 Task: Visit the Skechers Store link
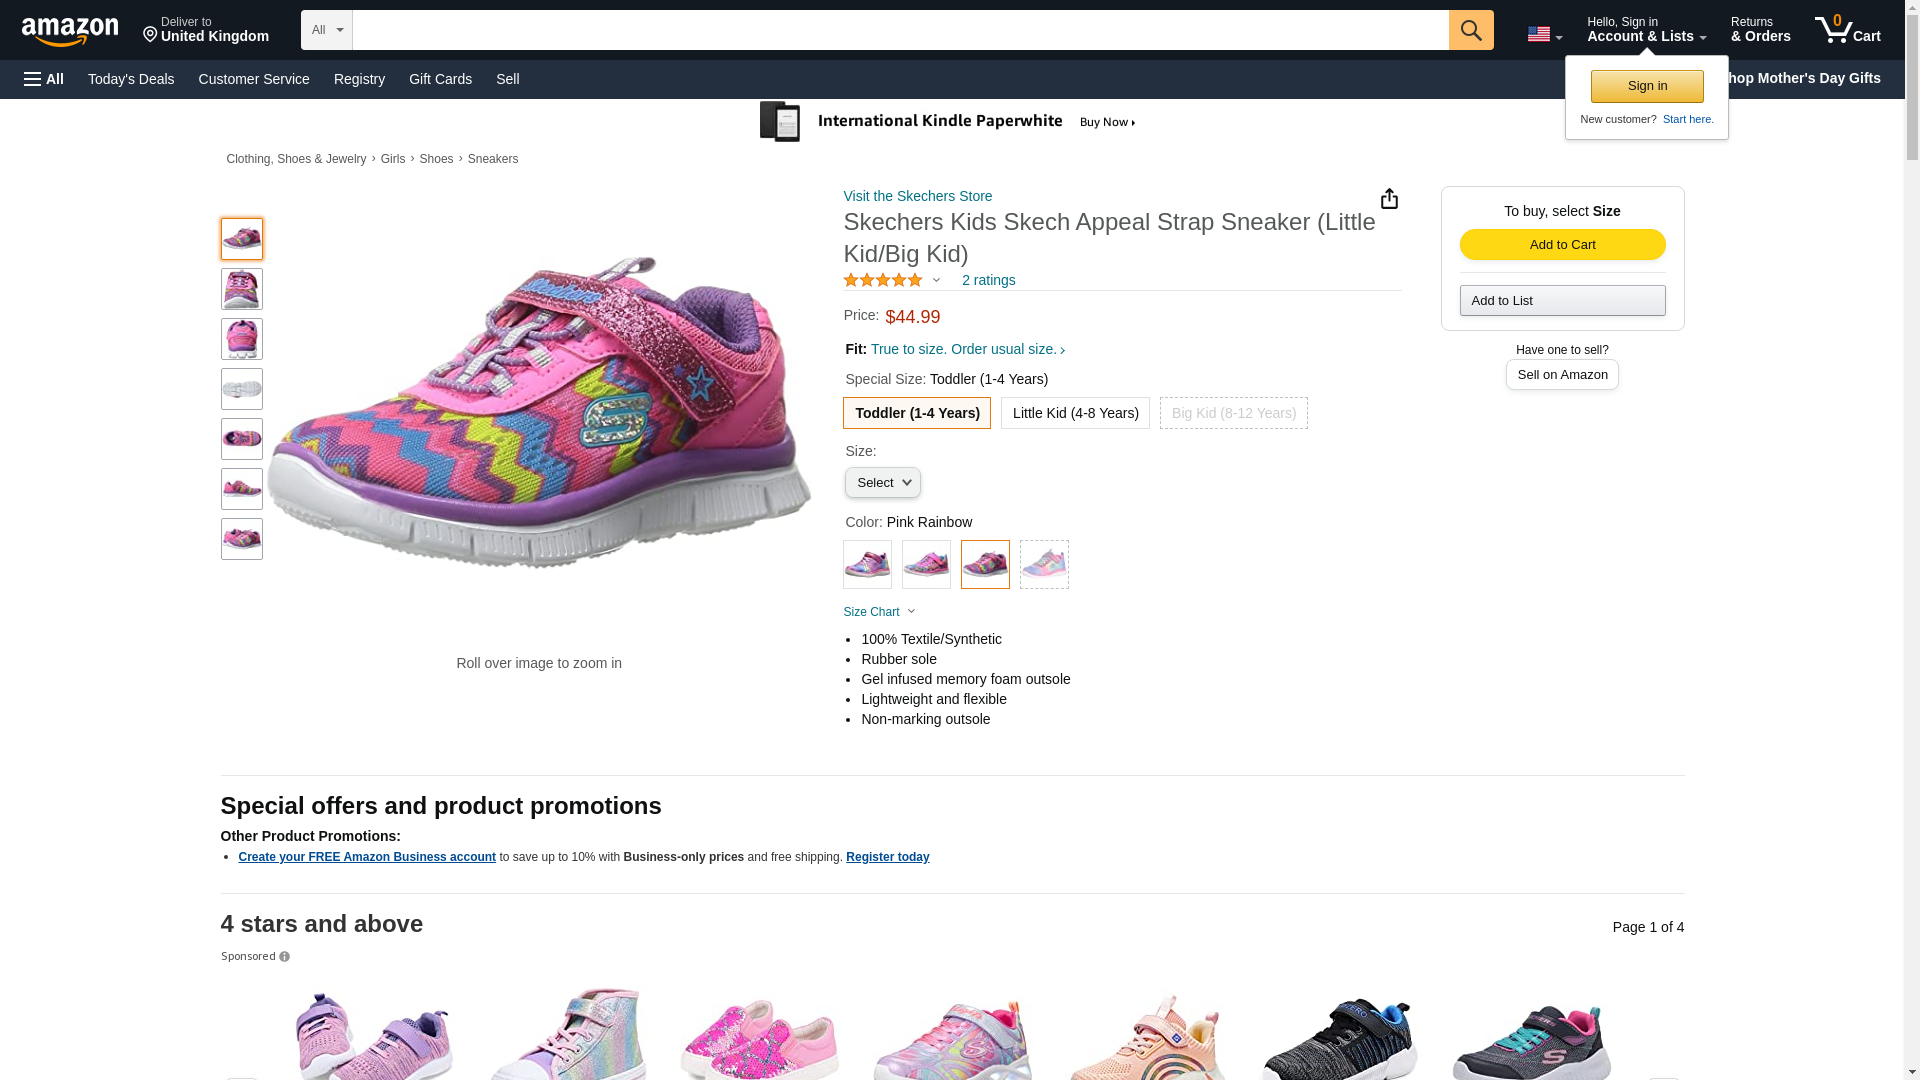(917, 196)
